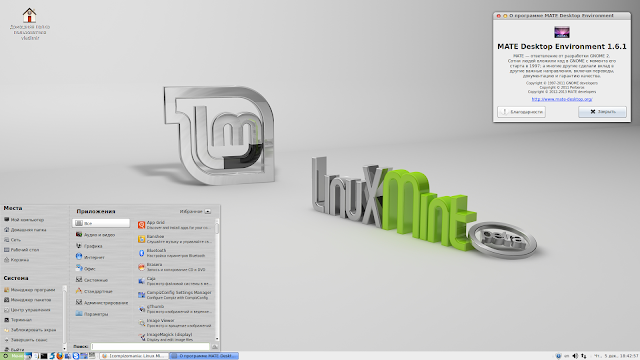Screen dimensions: 640x360
Task: Open the network connections tray icon
Action: click(x=584, y=356)
